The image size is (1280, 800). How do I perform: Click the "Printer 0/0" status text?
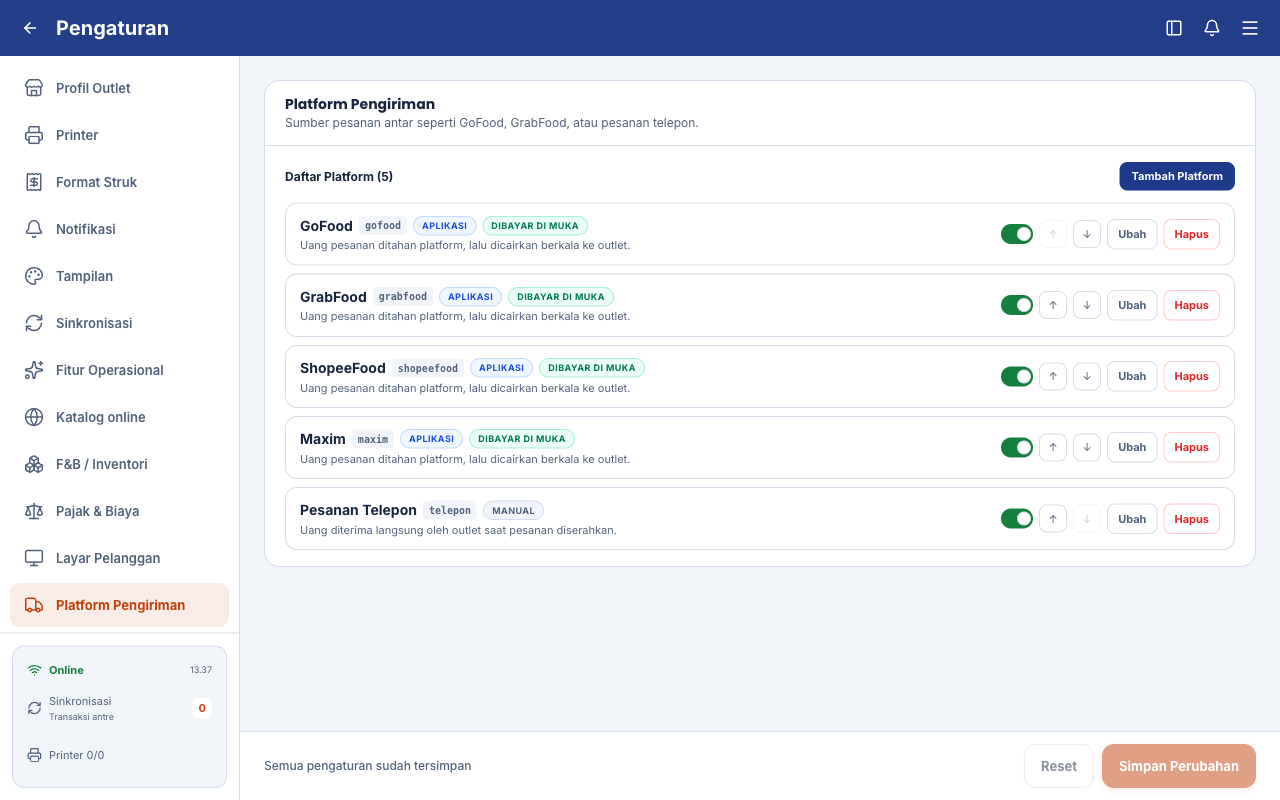pyautogui.click(x=77, y=755)
